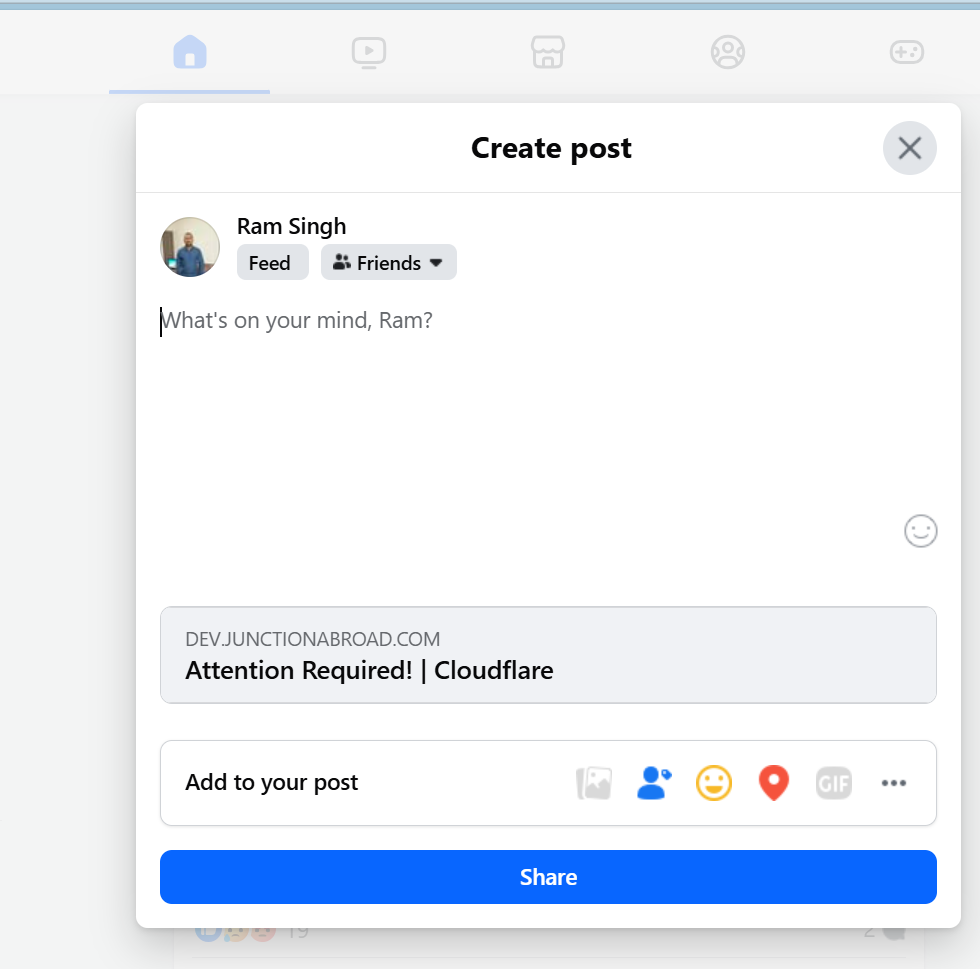980x969 pixels.
Task: Click the Home tab icon
Action: 189,51
